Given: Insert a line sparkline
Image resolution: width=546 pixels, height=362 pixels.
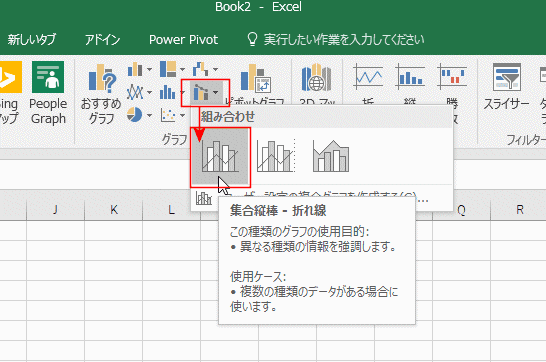Looking at the screenshot, I should pos(368,85).
